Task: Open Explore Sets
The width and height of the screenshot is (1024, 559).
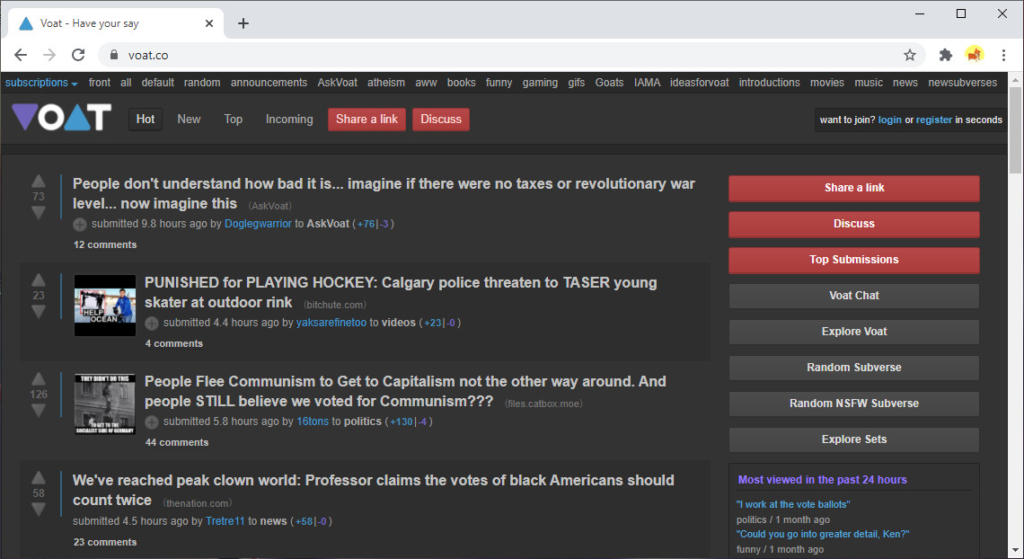Action: [854, 439]
